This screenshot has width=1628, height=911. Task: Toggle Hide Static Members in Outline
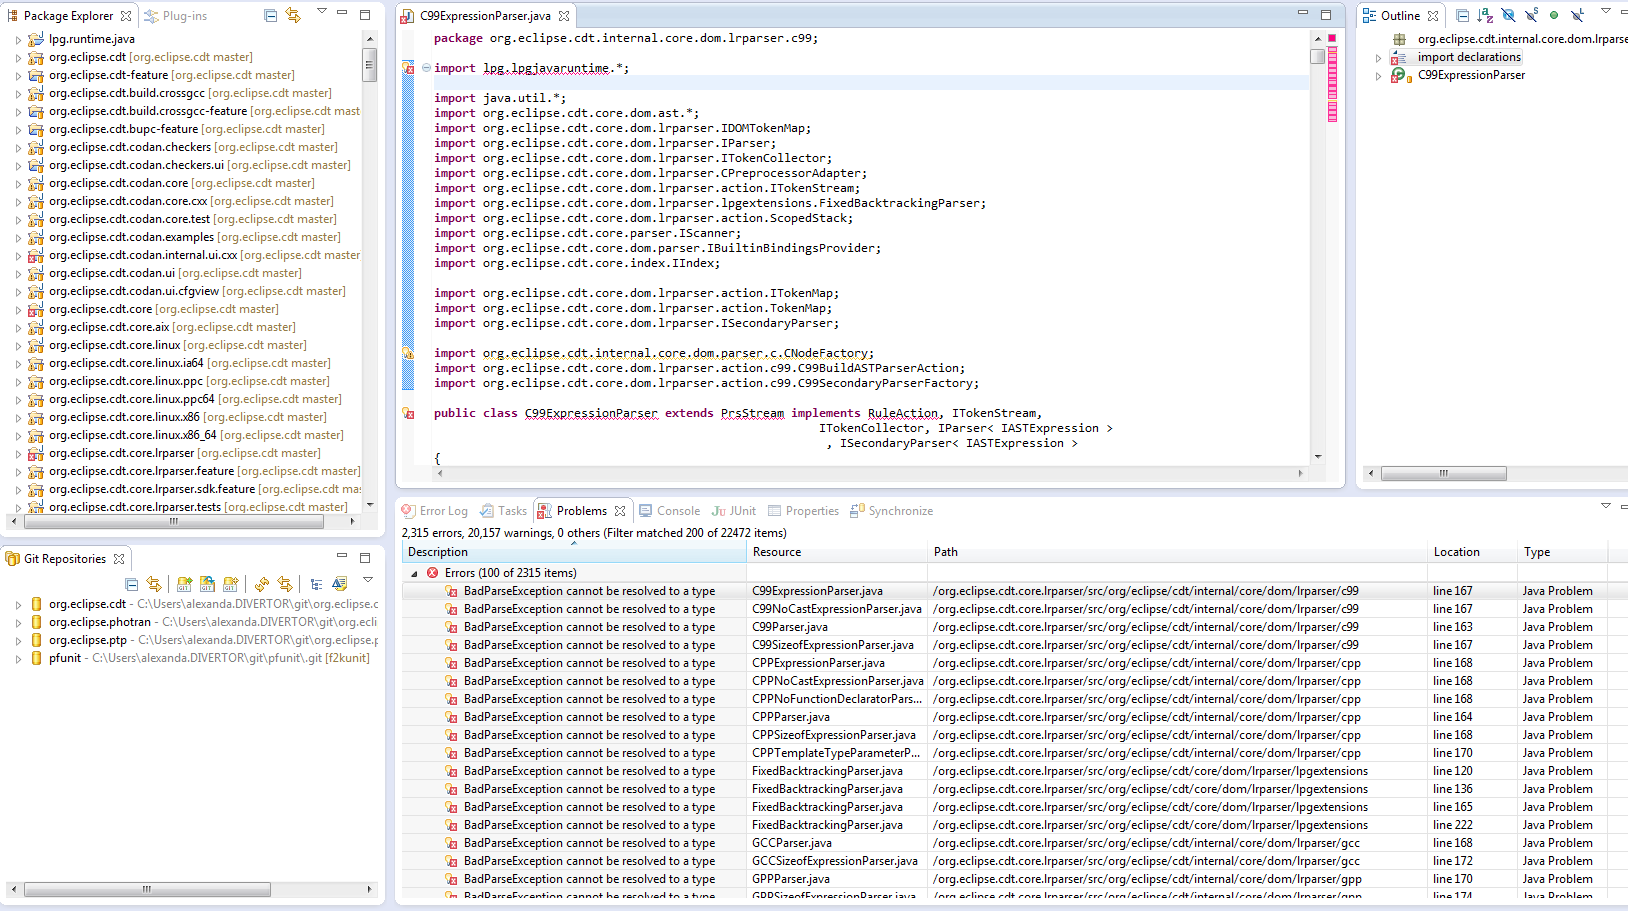(x=1531, y=16)
